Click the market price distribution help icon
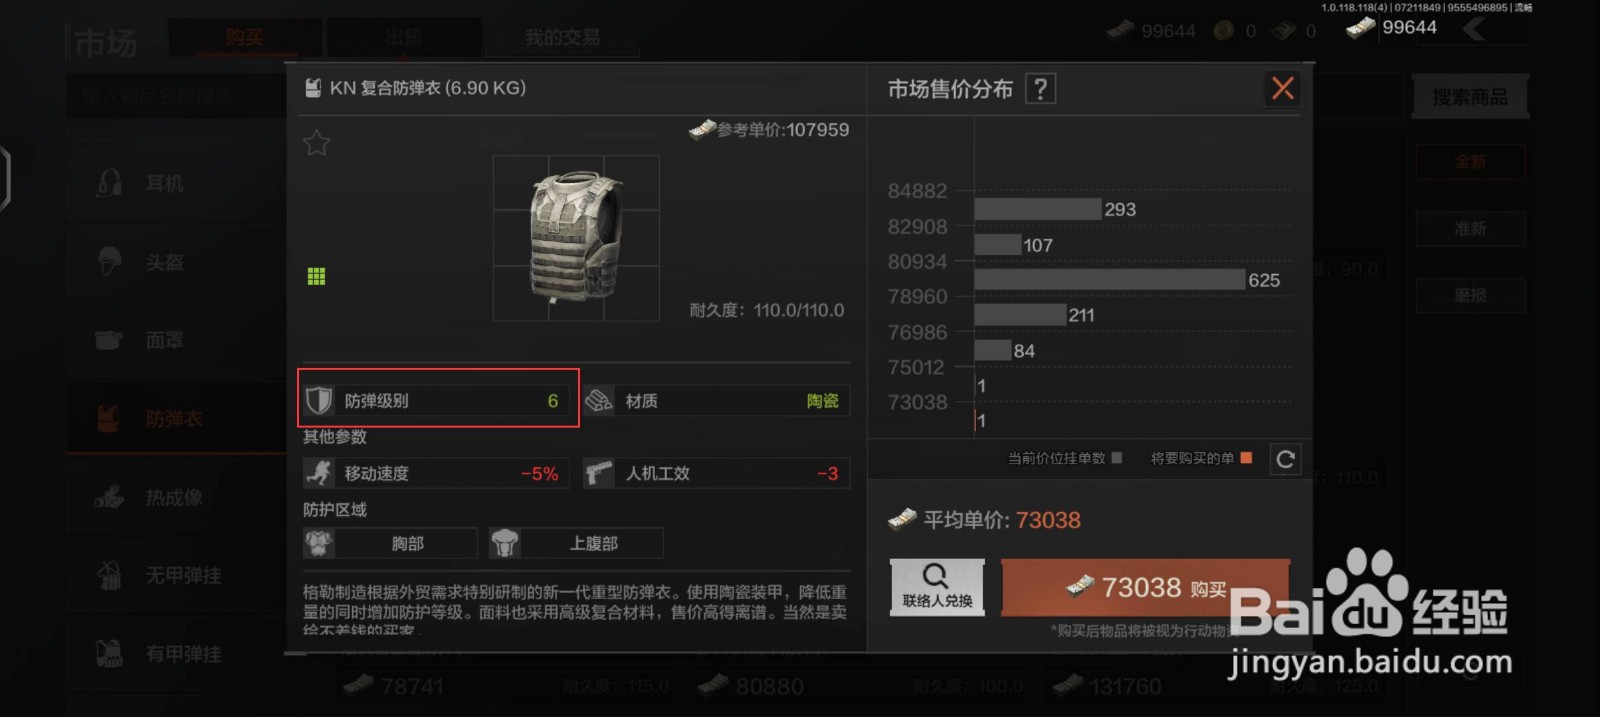Screen dimensions: 1600x717 pyautogui.click(x=1040, y=89)
